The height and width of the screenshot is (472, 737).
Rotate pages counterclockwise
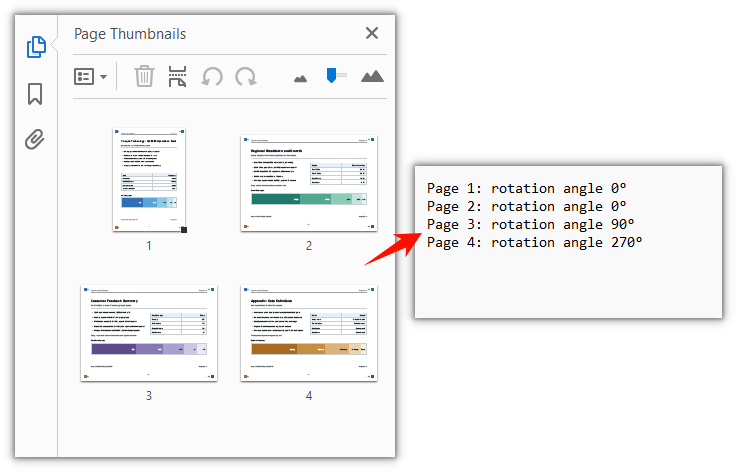212,77
